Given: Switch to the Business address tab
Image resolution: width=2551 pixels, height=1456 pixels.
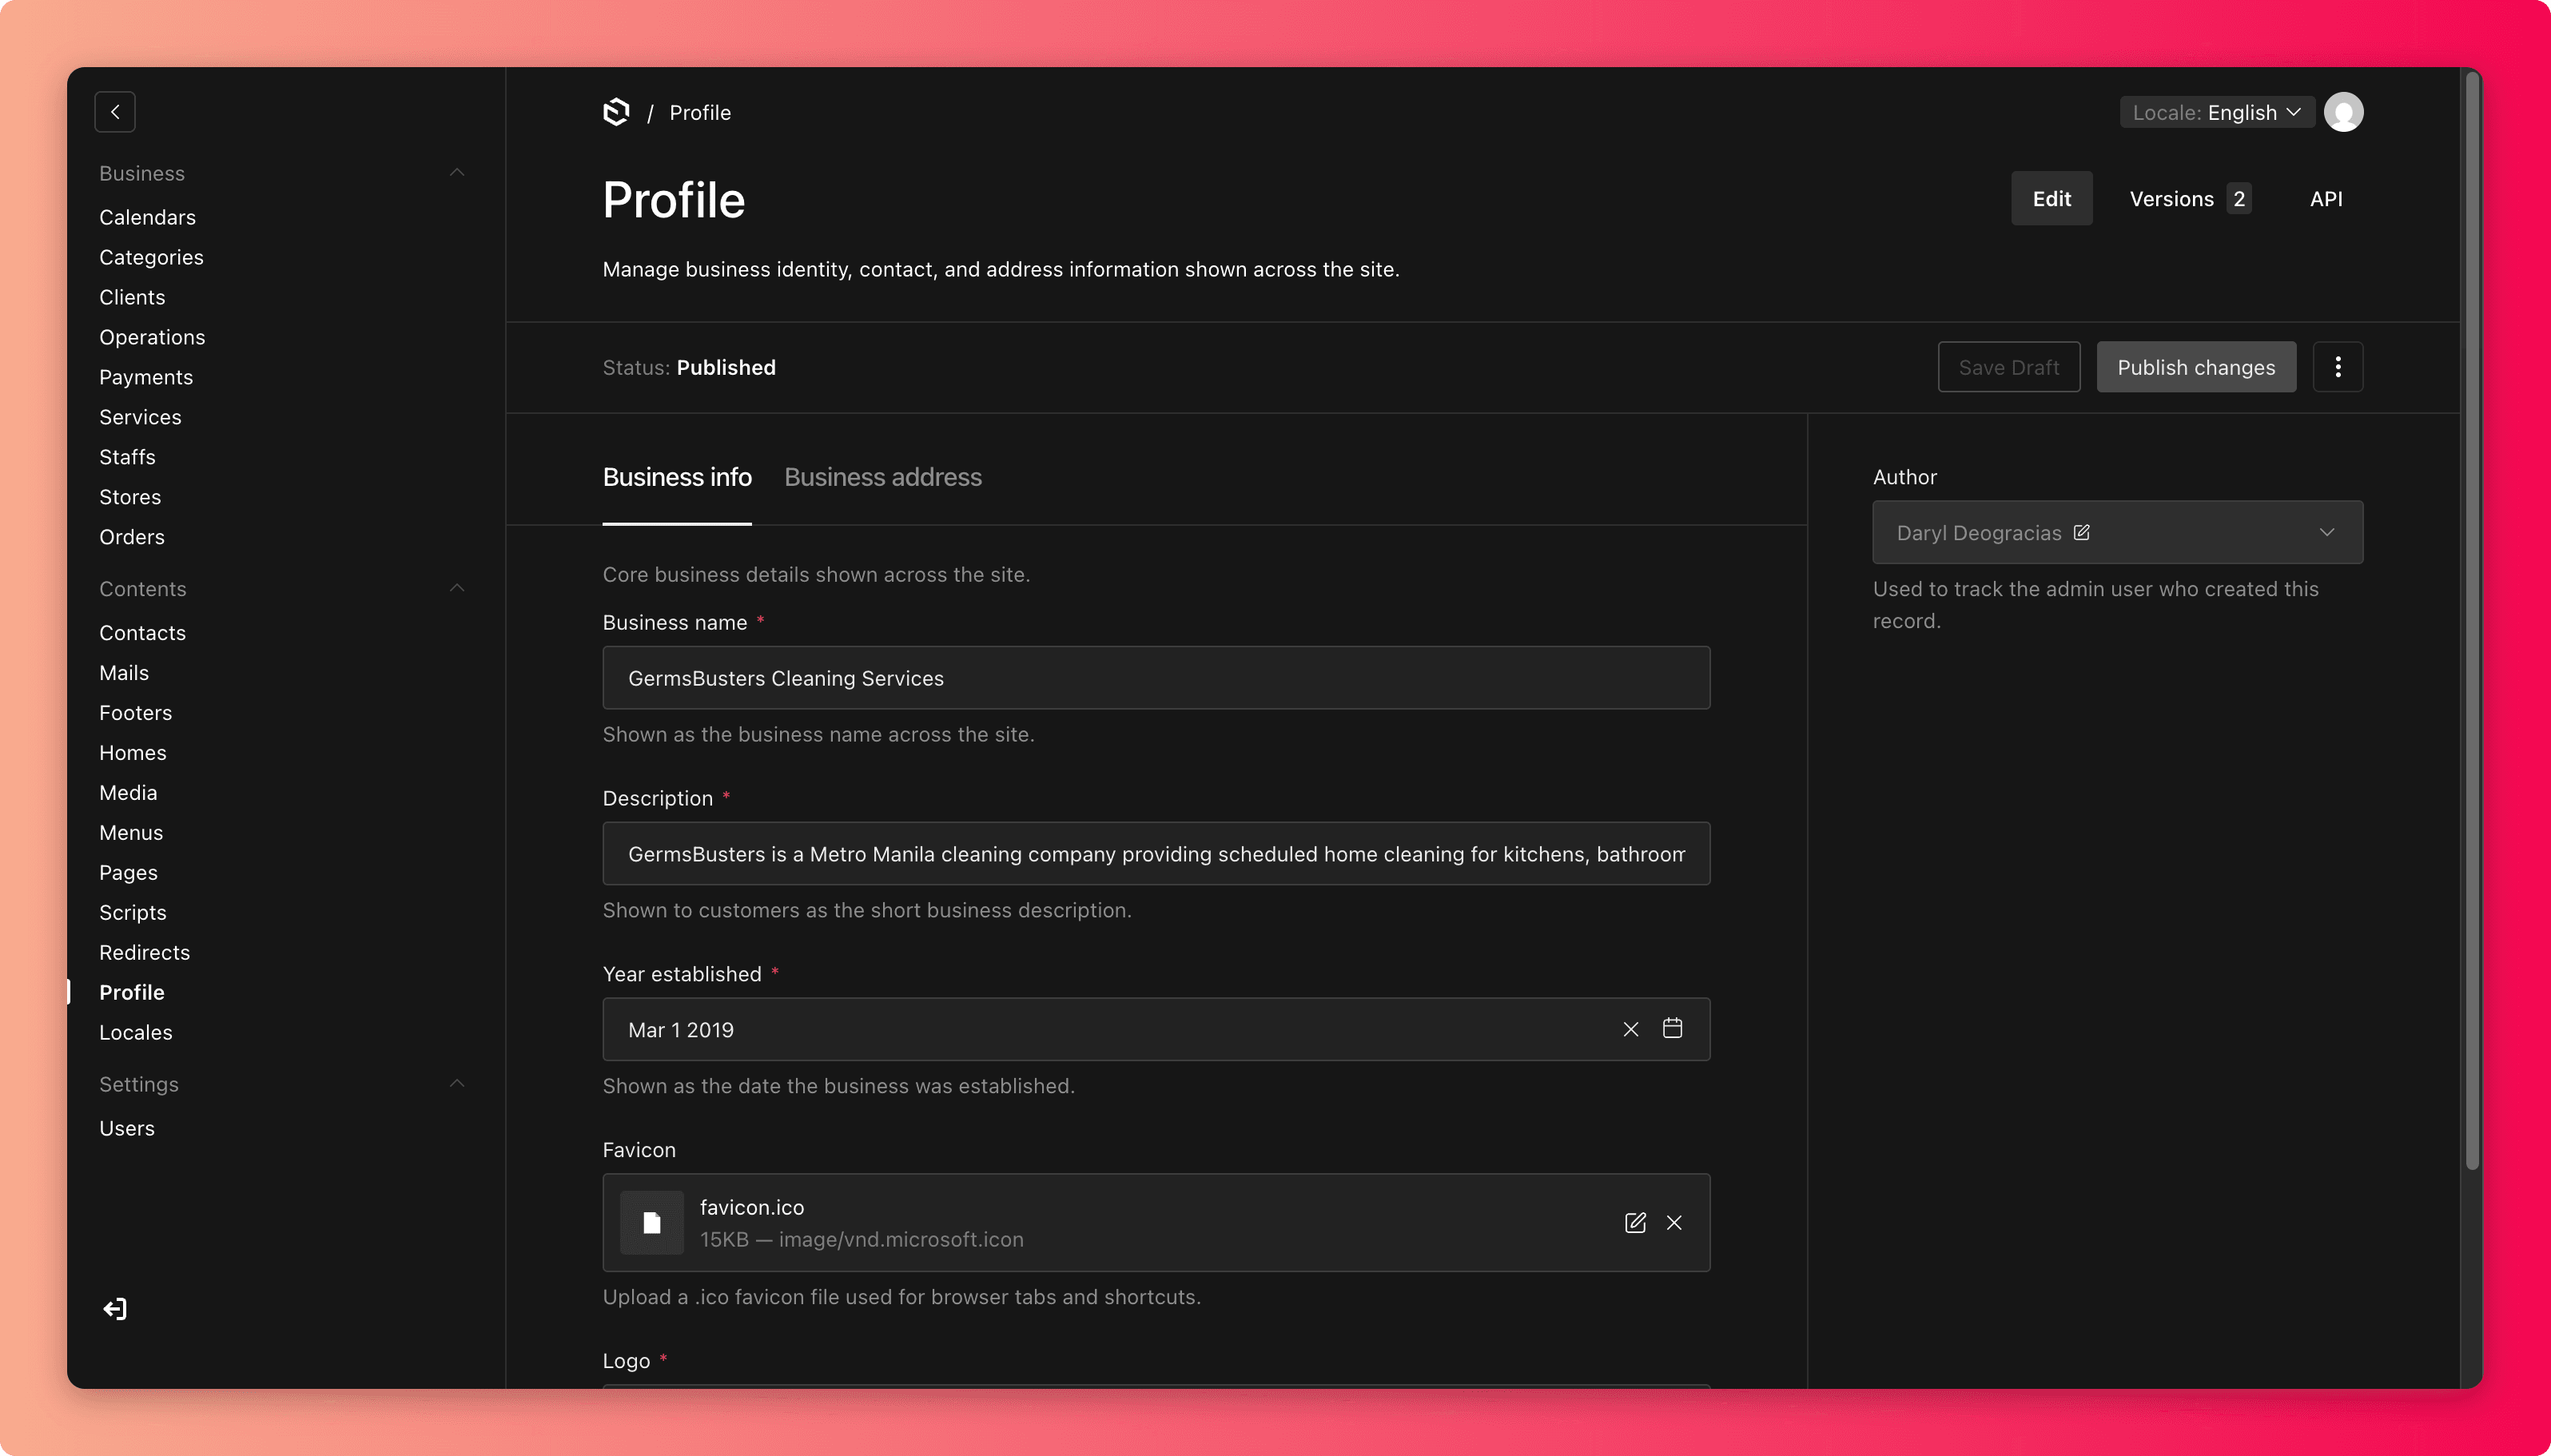Looking at the screenshot, I should point(882,477).
